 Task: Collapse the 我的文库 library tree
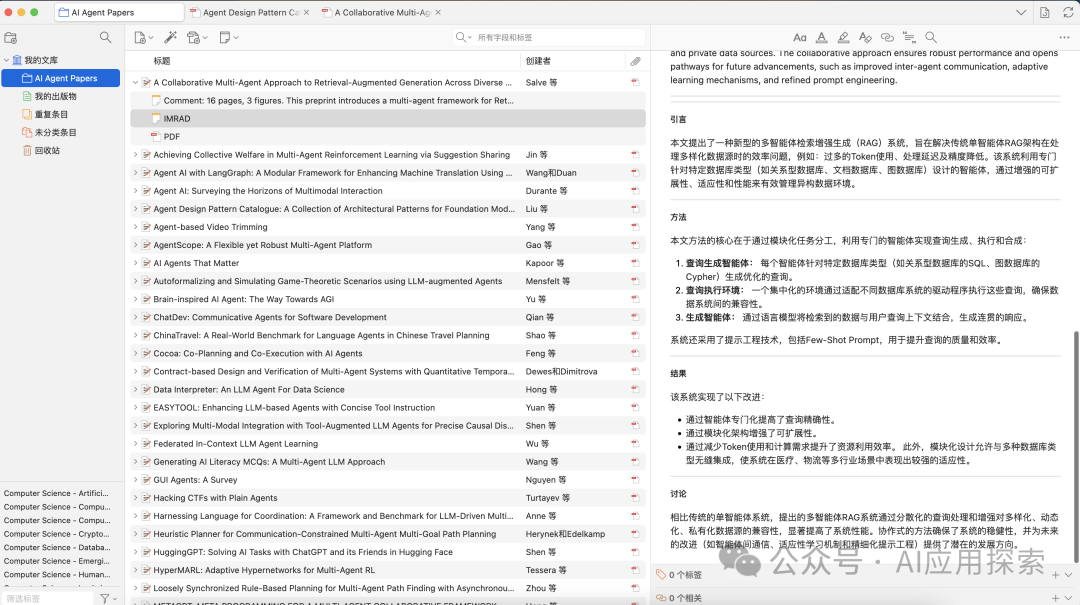click(x=7, y=60)
